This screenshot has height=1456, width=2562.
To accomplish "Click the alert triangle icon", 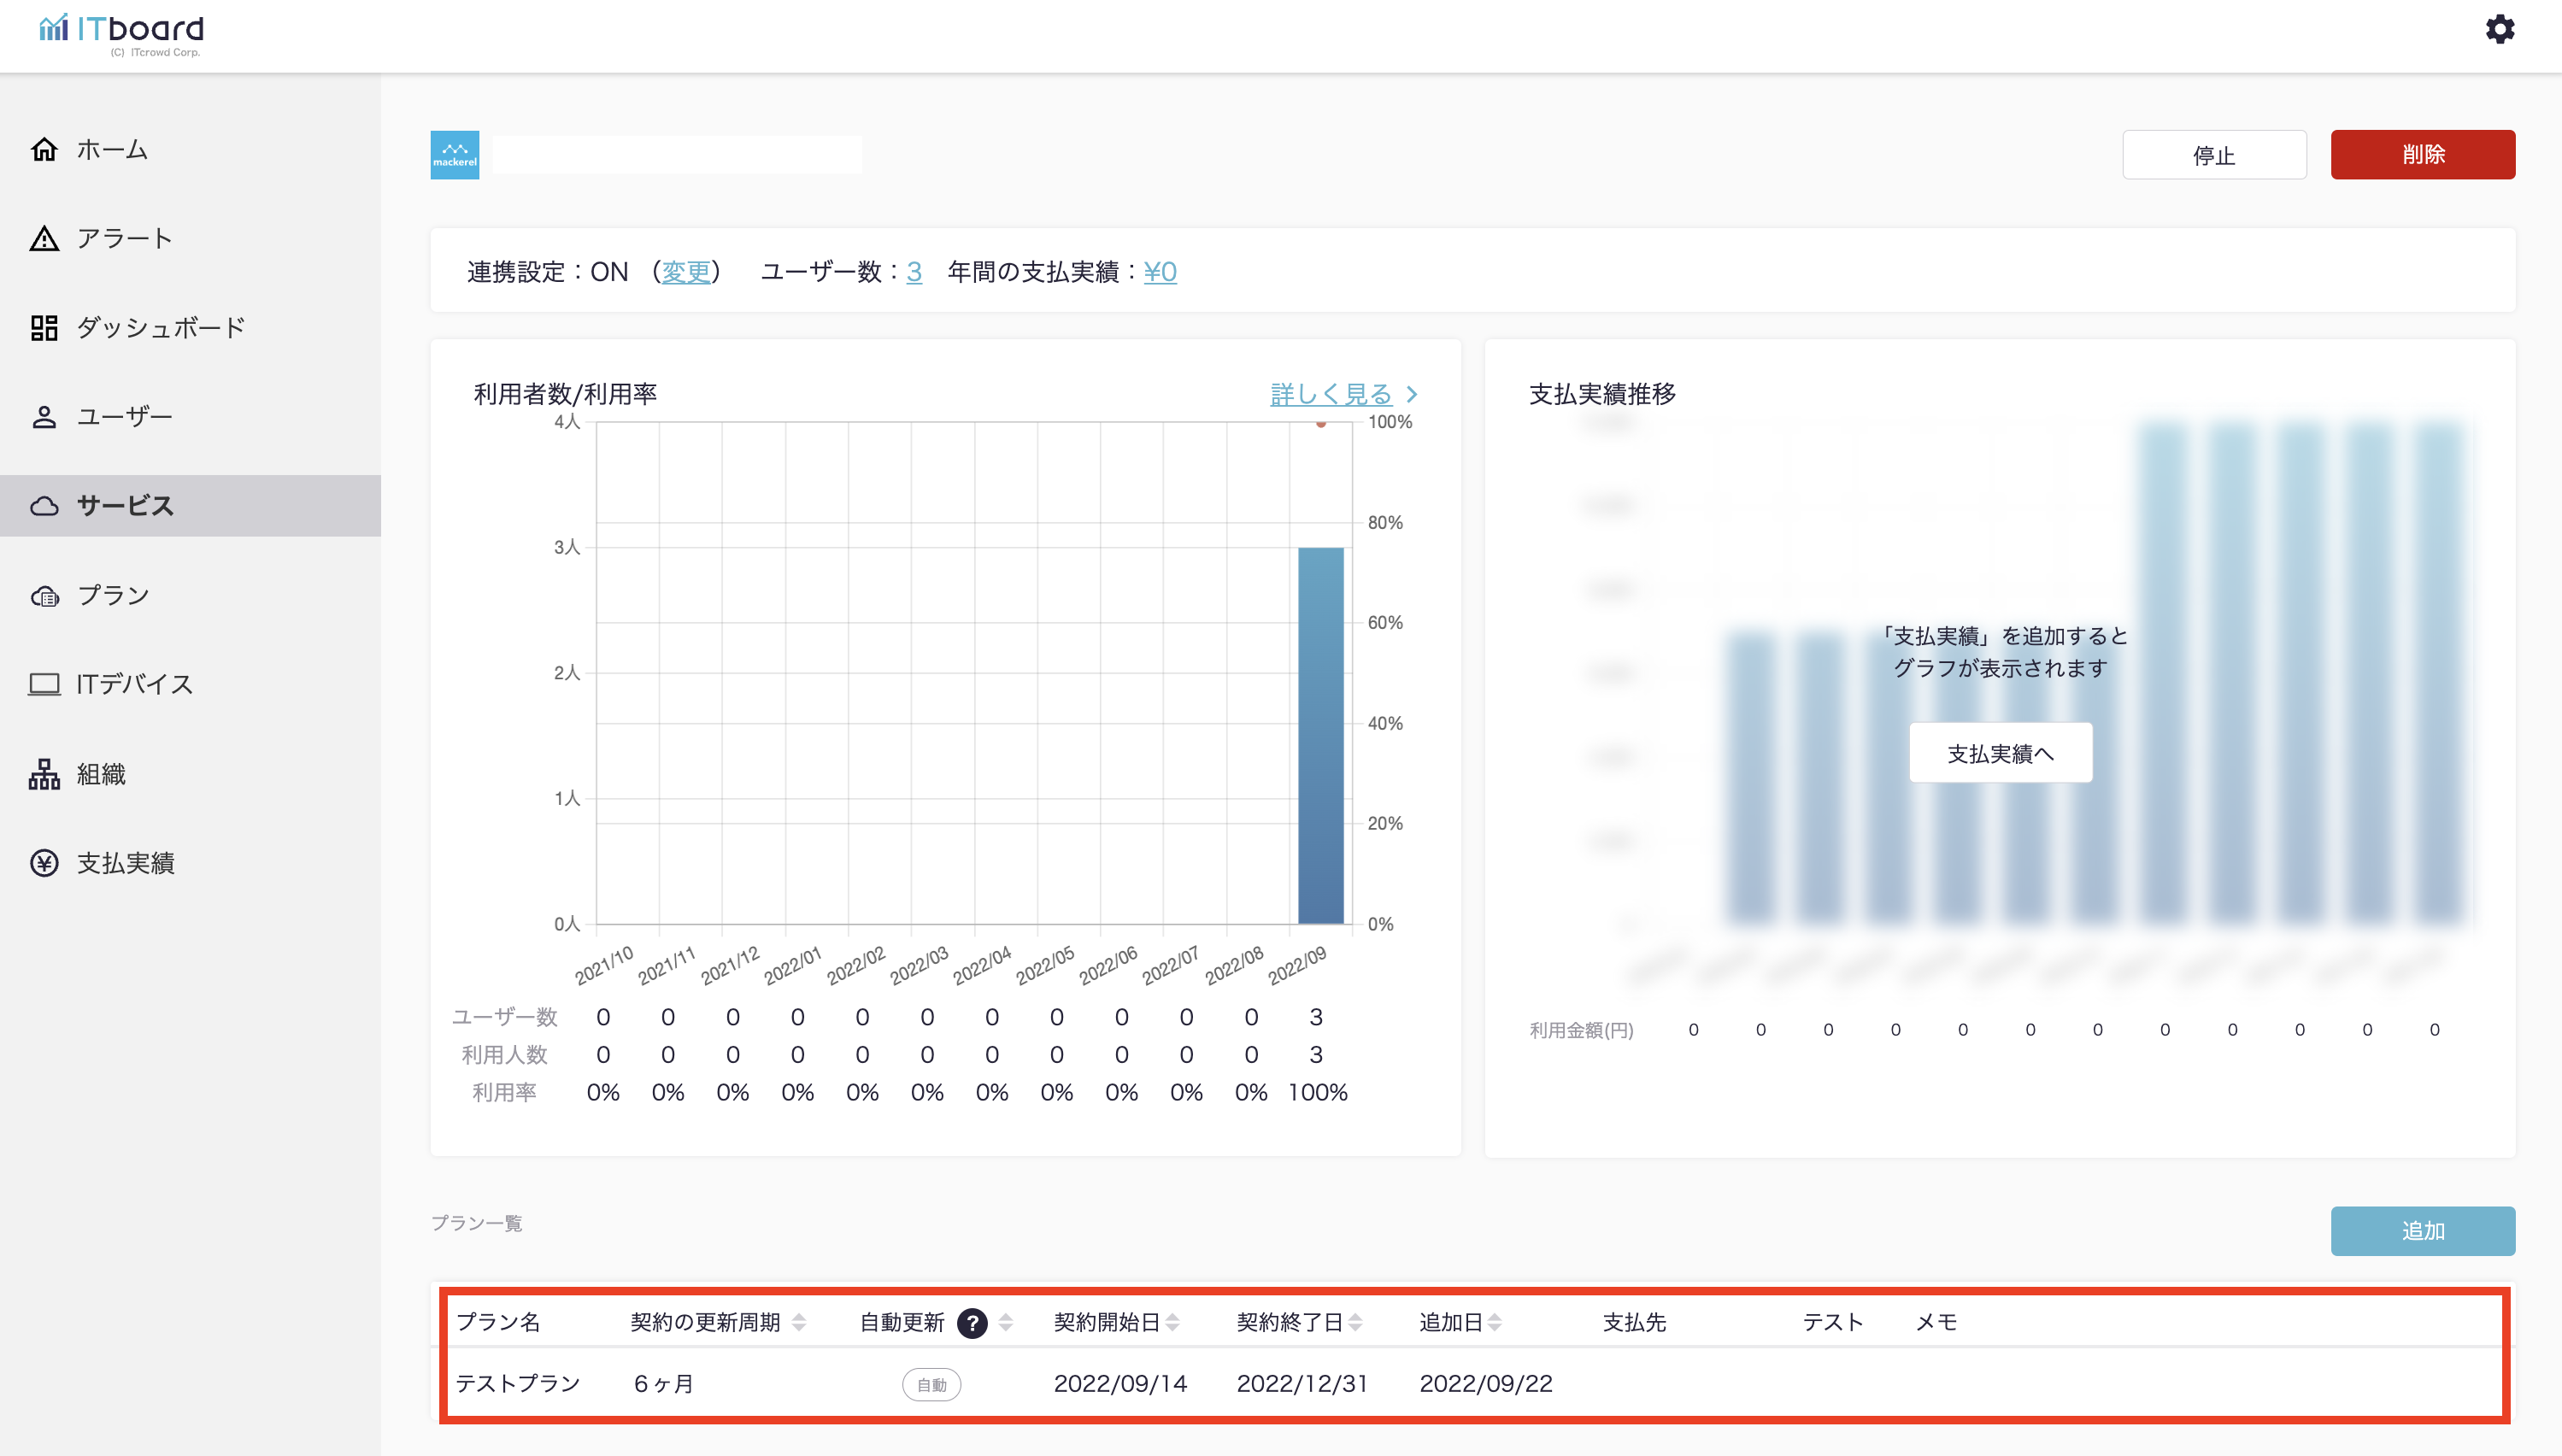I will coord(44,239).
